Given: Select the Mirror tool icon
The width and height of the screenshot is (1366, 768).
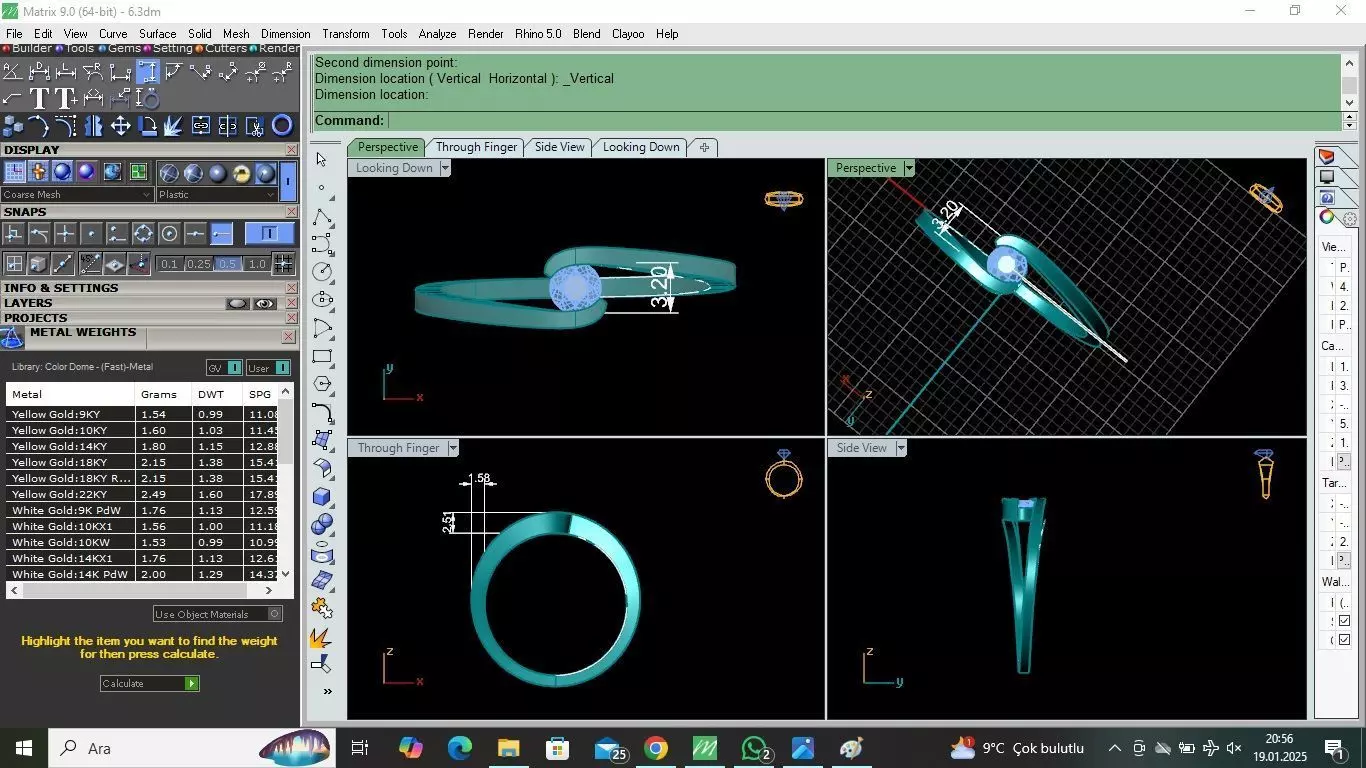Looking at the screenshot, I should [93, 125].
